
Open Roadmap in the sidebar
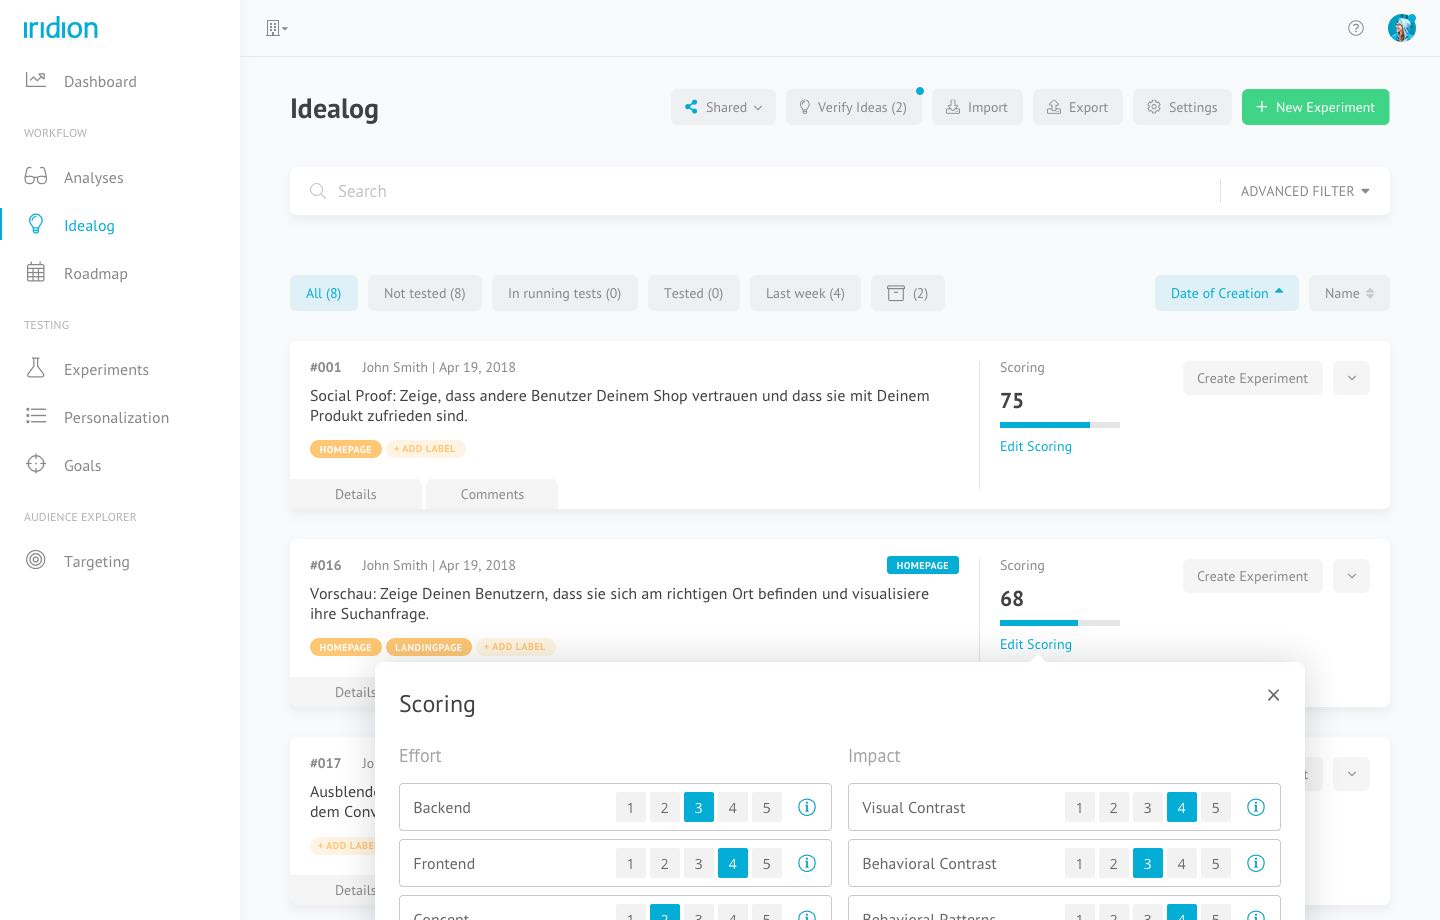click(x=95, y=273)
